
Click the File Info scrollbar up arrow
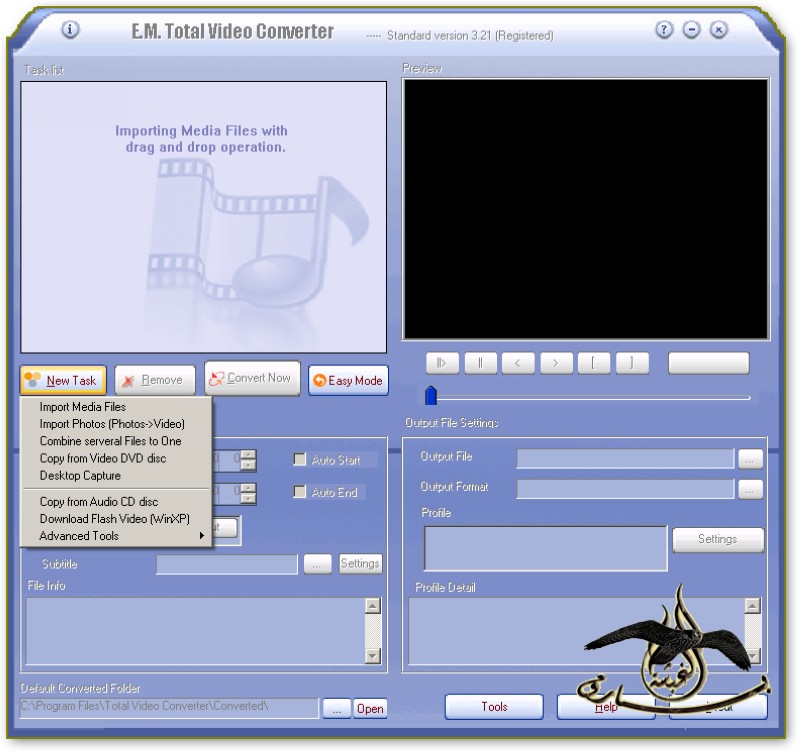[373, 606]
